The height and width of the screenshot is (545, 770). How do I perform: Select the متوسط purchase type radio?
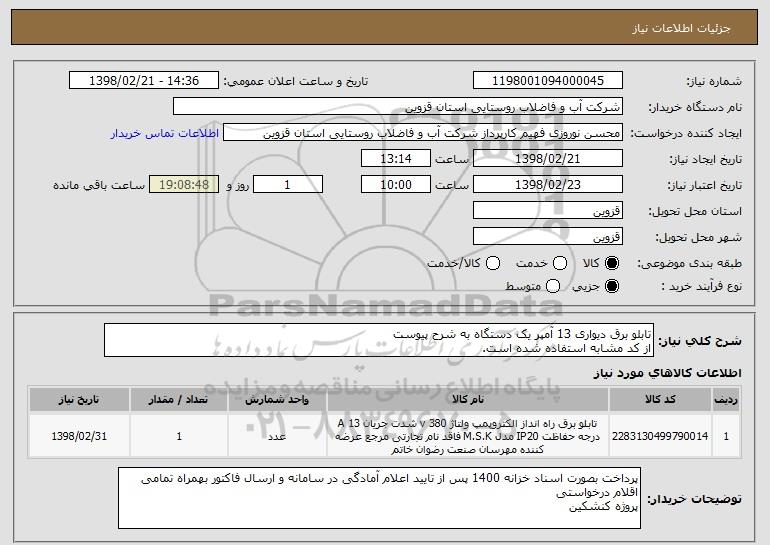553,286
